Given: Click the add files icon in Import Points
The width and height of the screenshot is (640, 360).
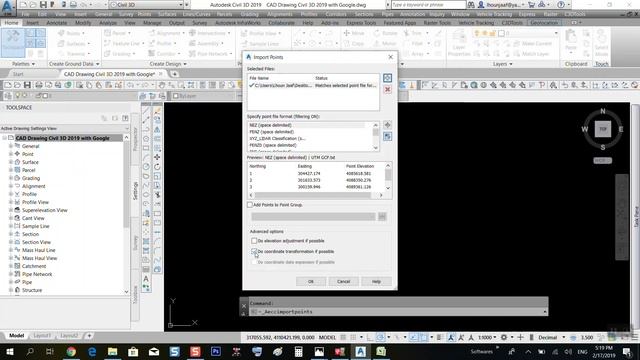Looking at the screenshot, I should point(387,78).
